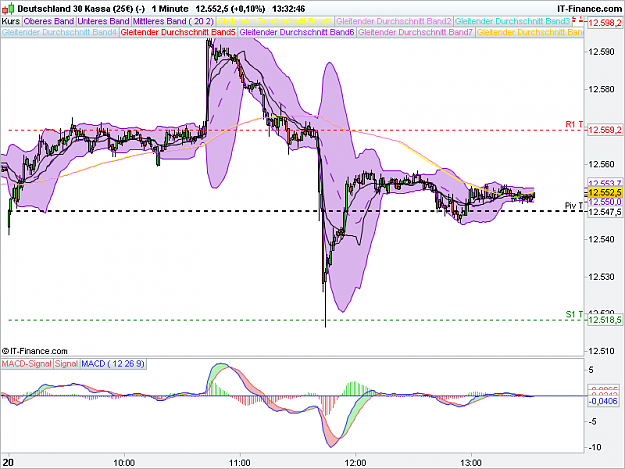Click the date label 20 on time axis
The height and width of the screenshot is (469, 625).
click(x=8, y=463)
